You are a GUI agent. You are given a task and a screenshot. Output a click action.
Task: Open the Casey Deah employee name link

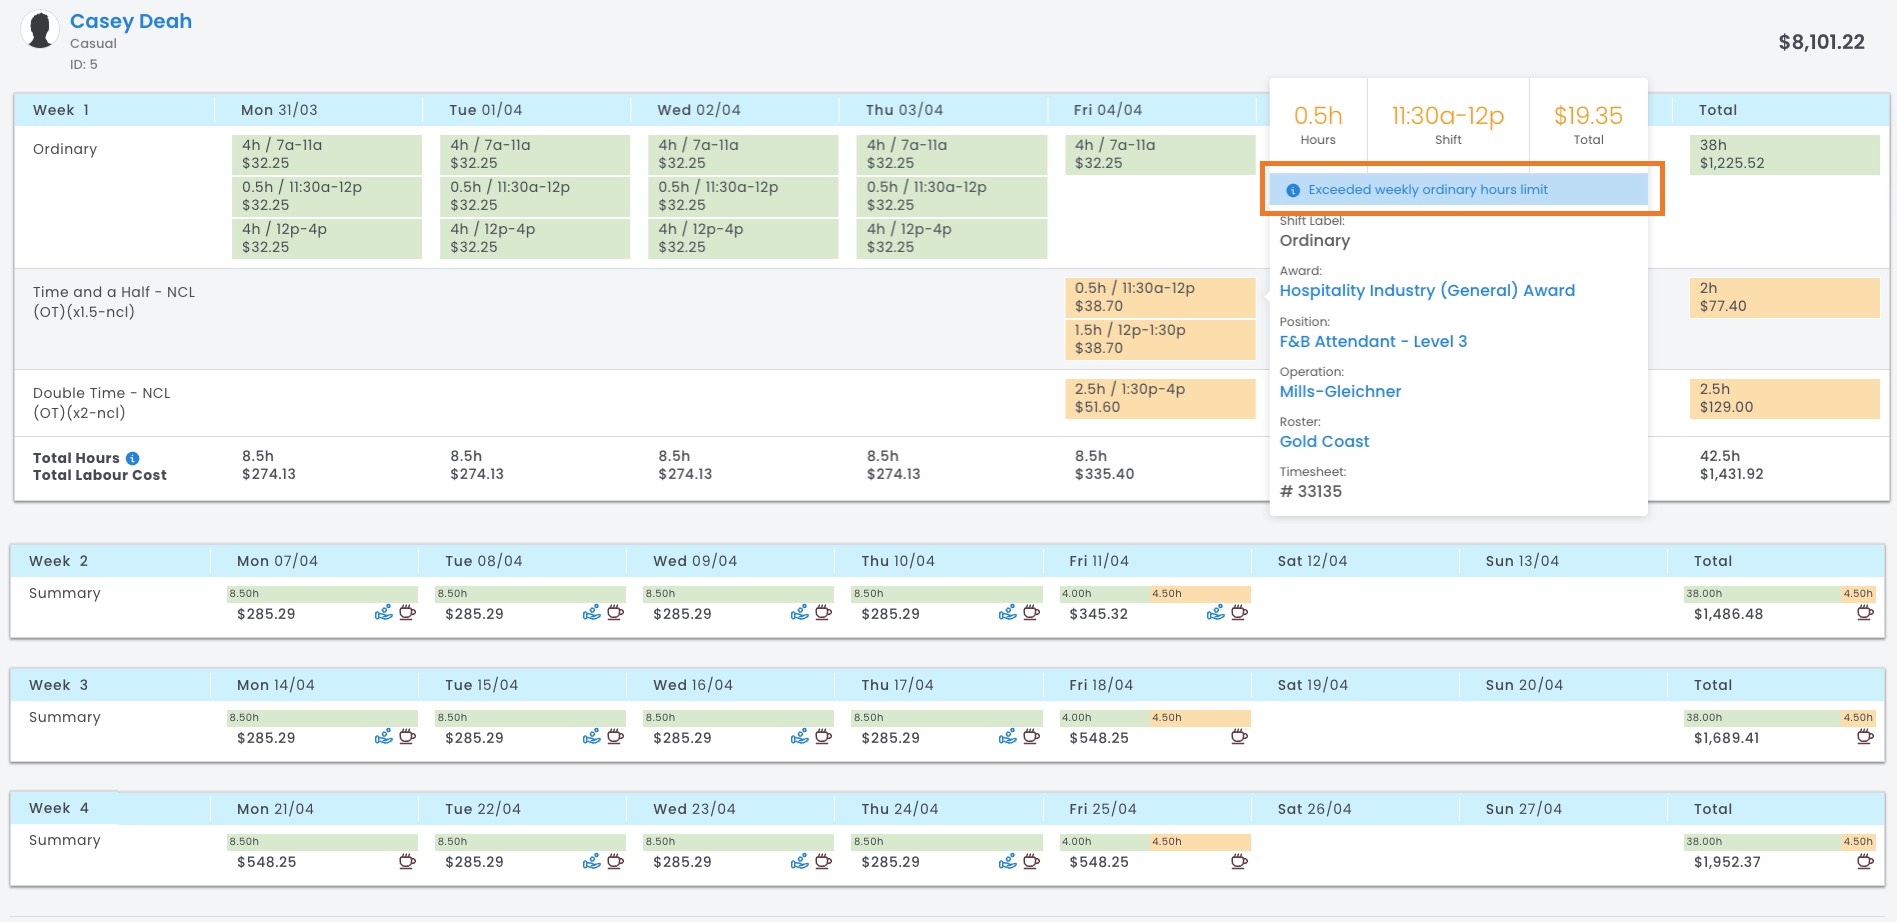131,21
